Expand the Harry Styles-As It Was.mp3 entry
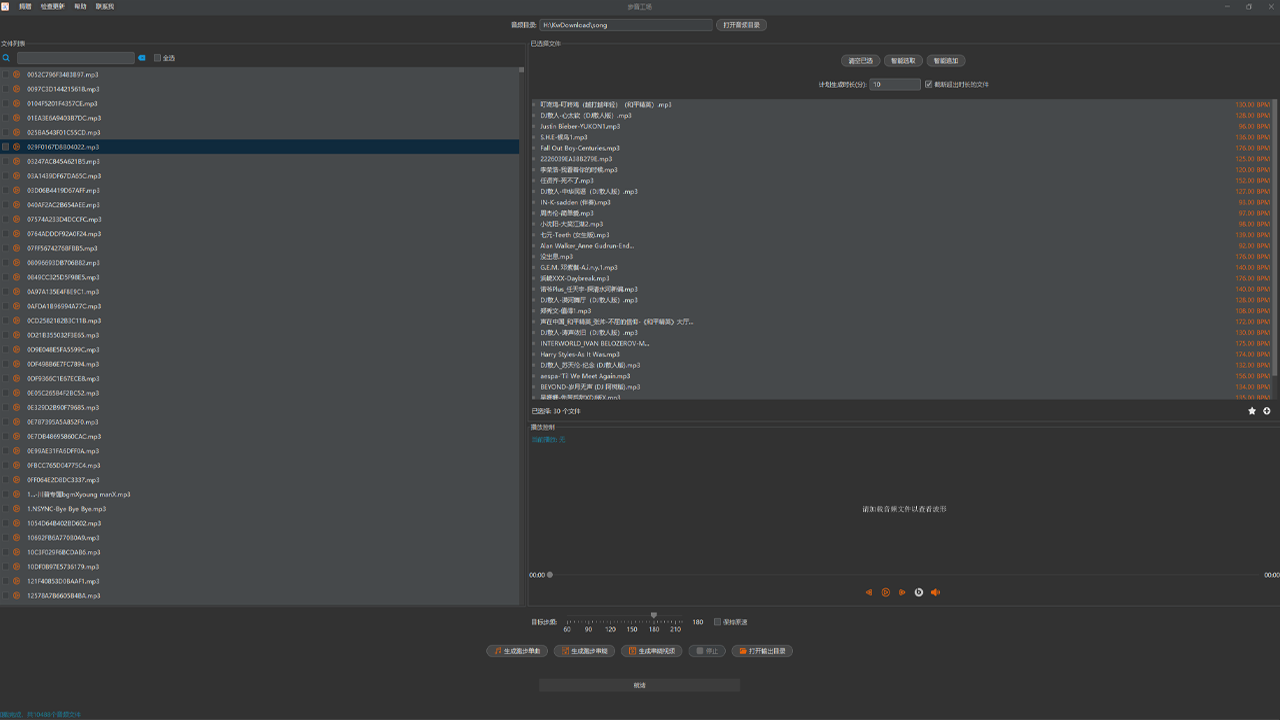This screenshot has width=1280, height=720. pos(534,354)
